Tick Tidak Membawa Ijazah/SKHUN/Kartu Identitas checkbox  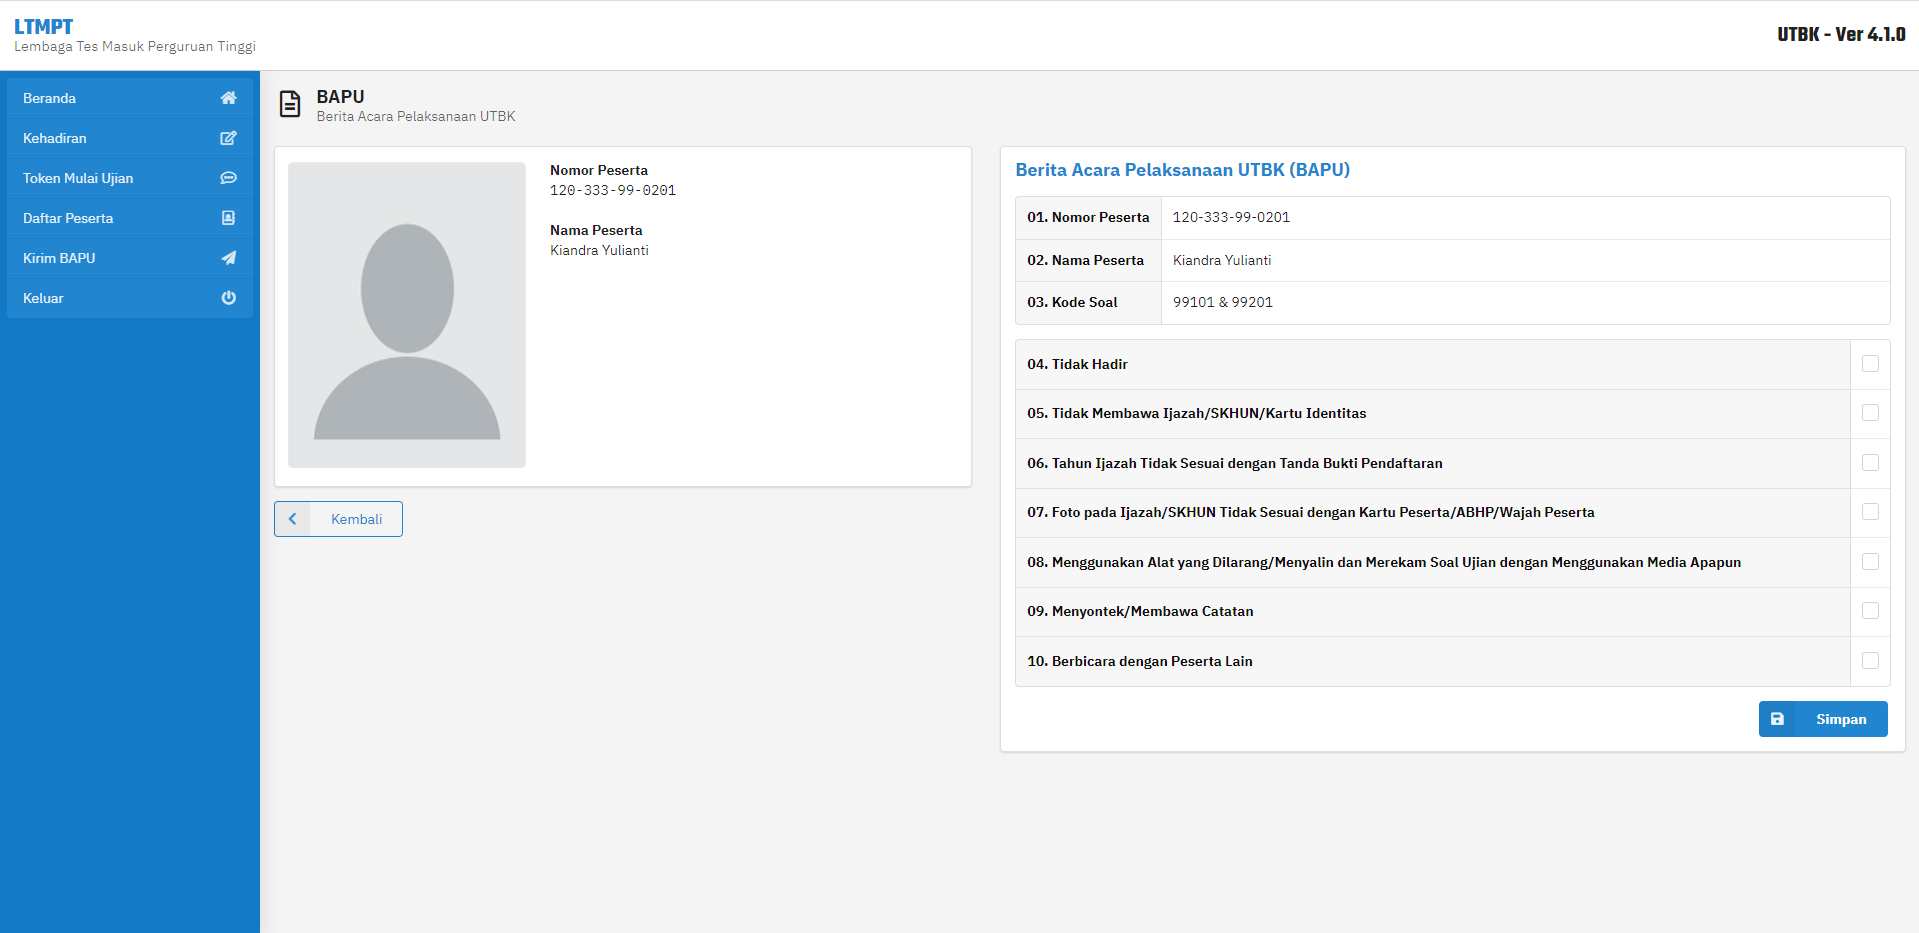[x=1870, y=413]
